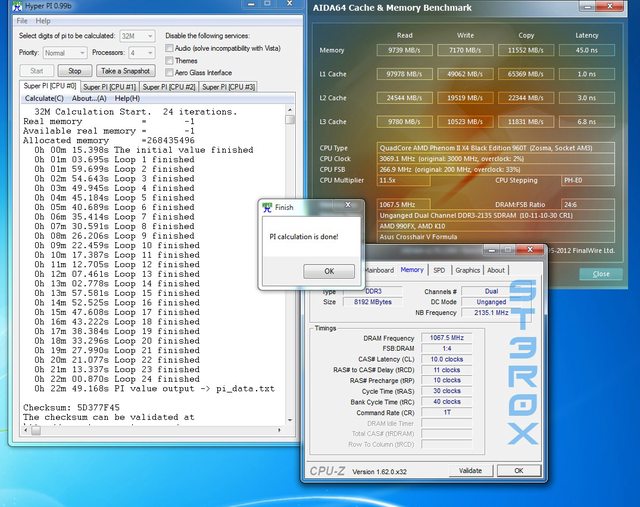Click the CPU Type field in AIDA64
This screenshot has height=507, width=640.
(496, 148)
